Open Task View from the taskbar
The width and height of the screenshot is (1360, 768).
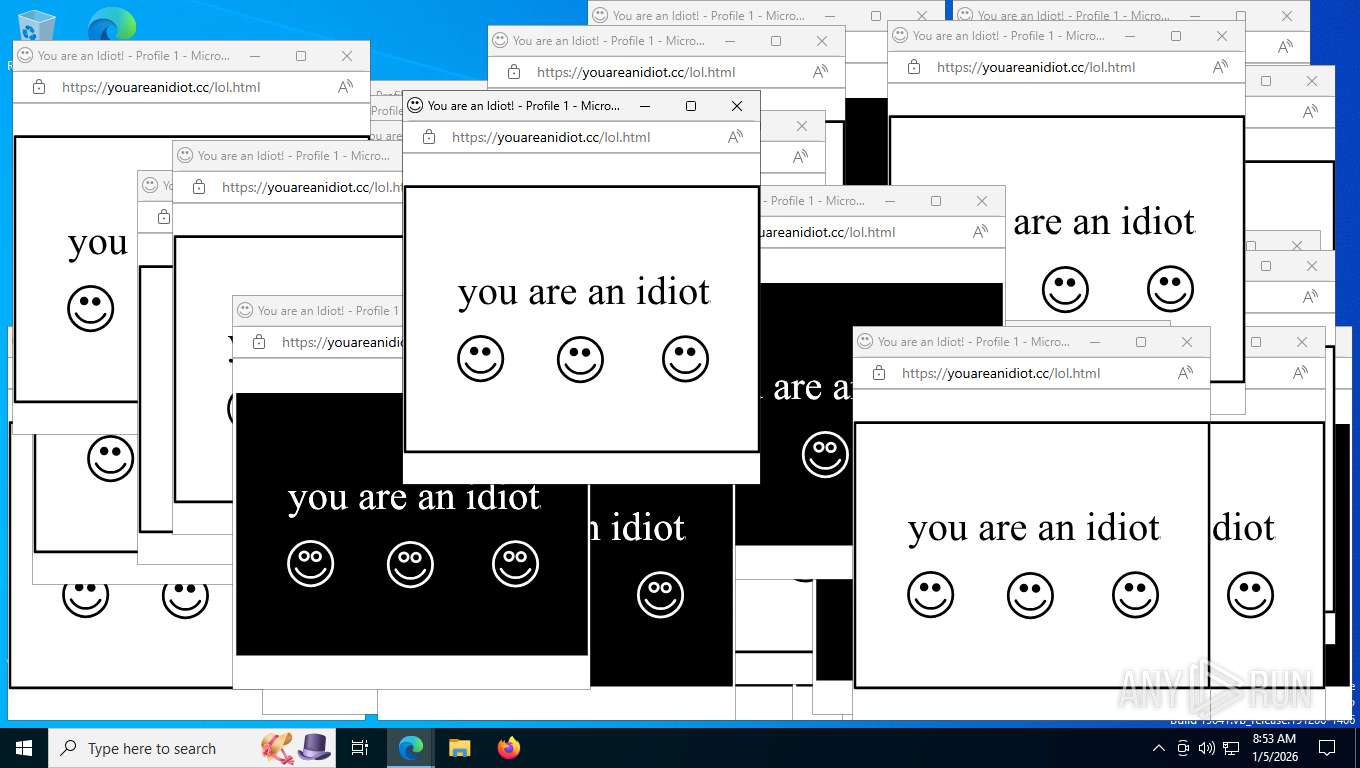point(360,748)
